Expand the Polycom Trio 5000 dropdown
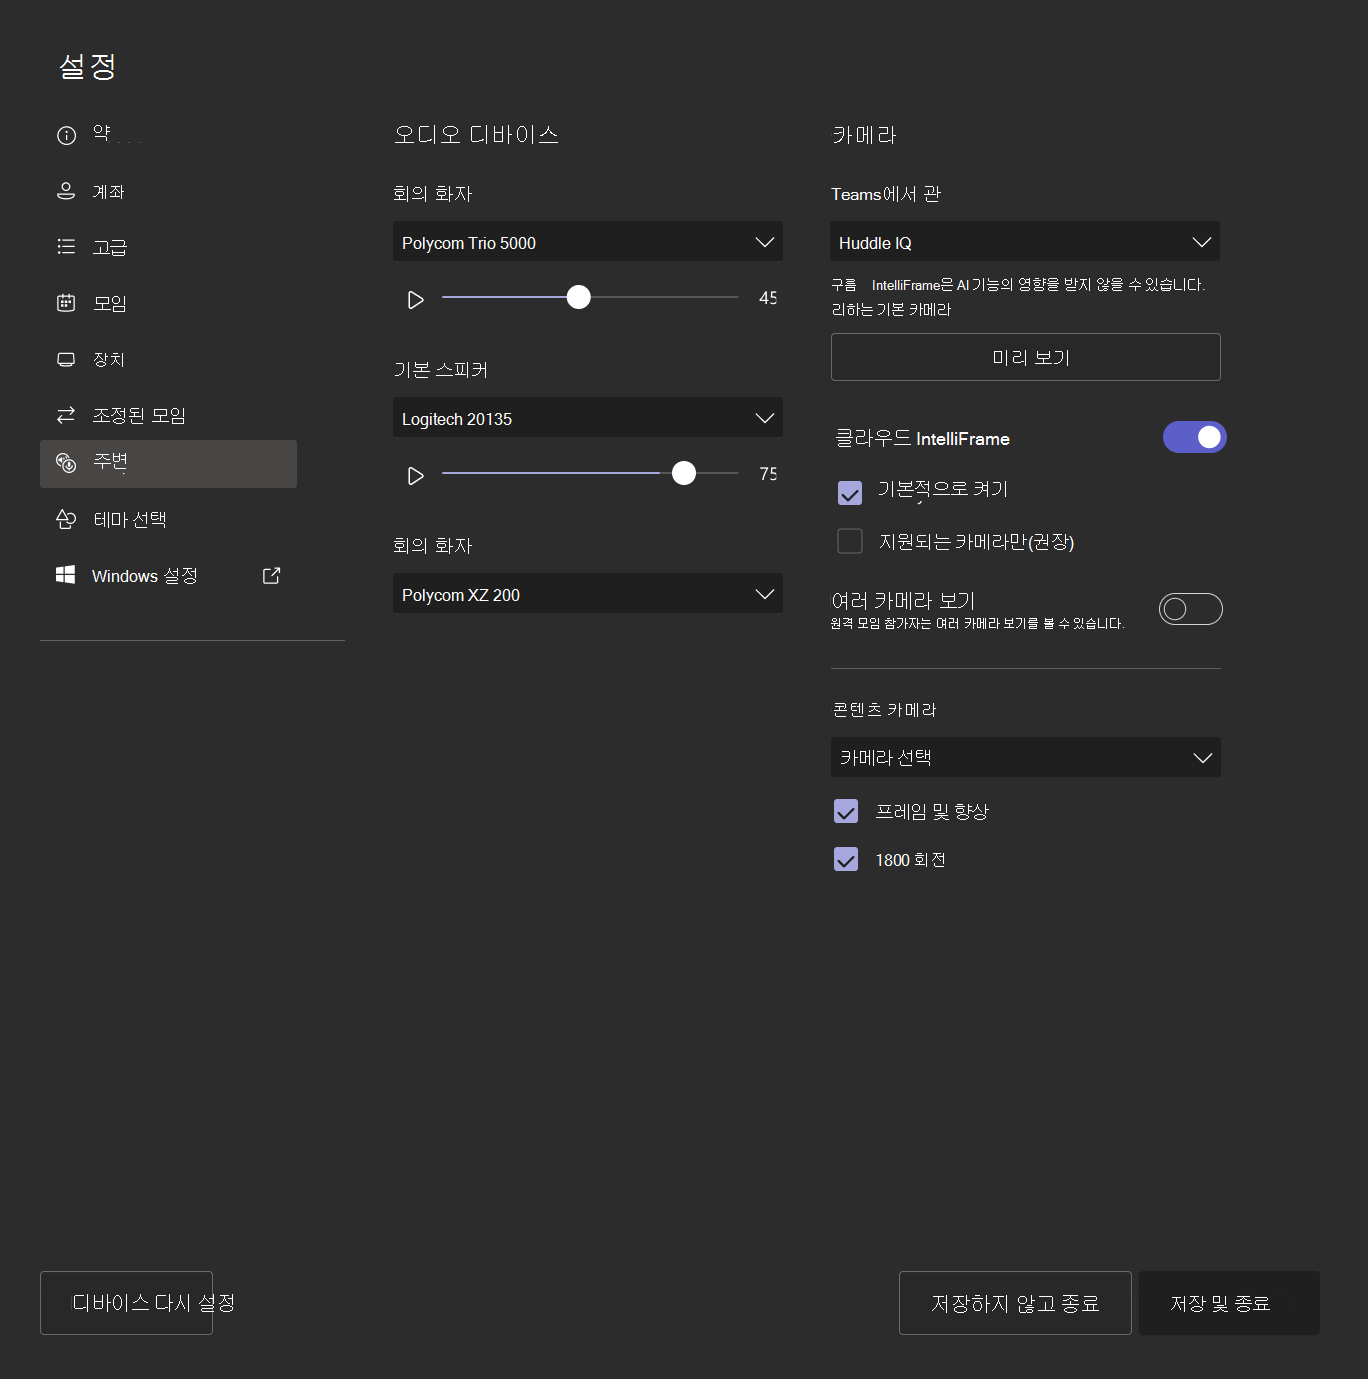The height and width of the screenshot is (1379, 1368). pos(588,242)
